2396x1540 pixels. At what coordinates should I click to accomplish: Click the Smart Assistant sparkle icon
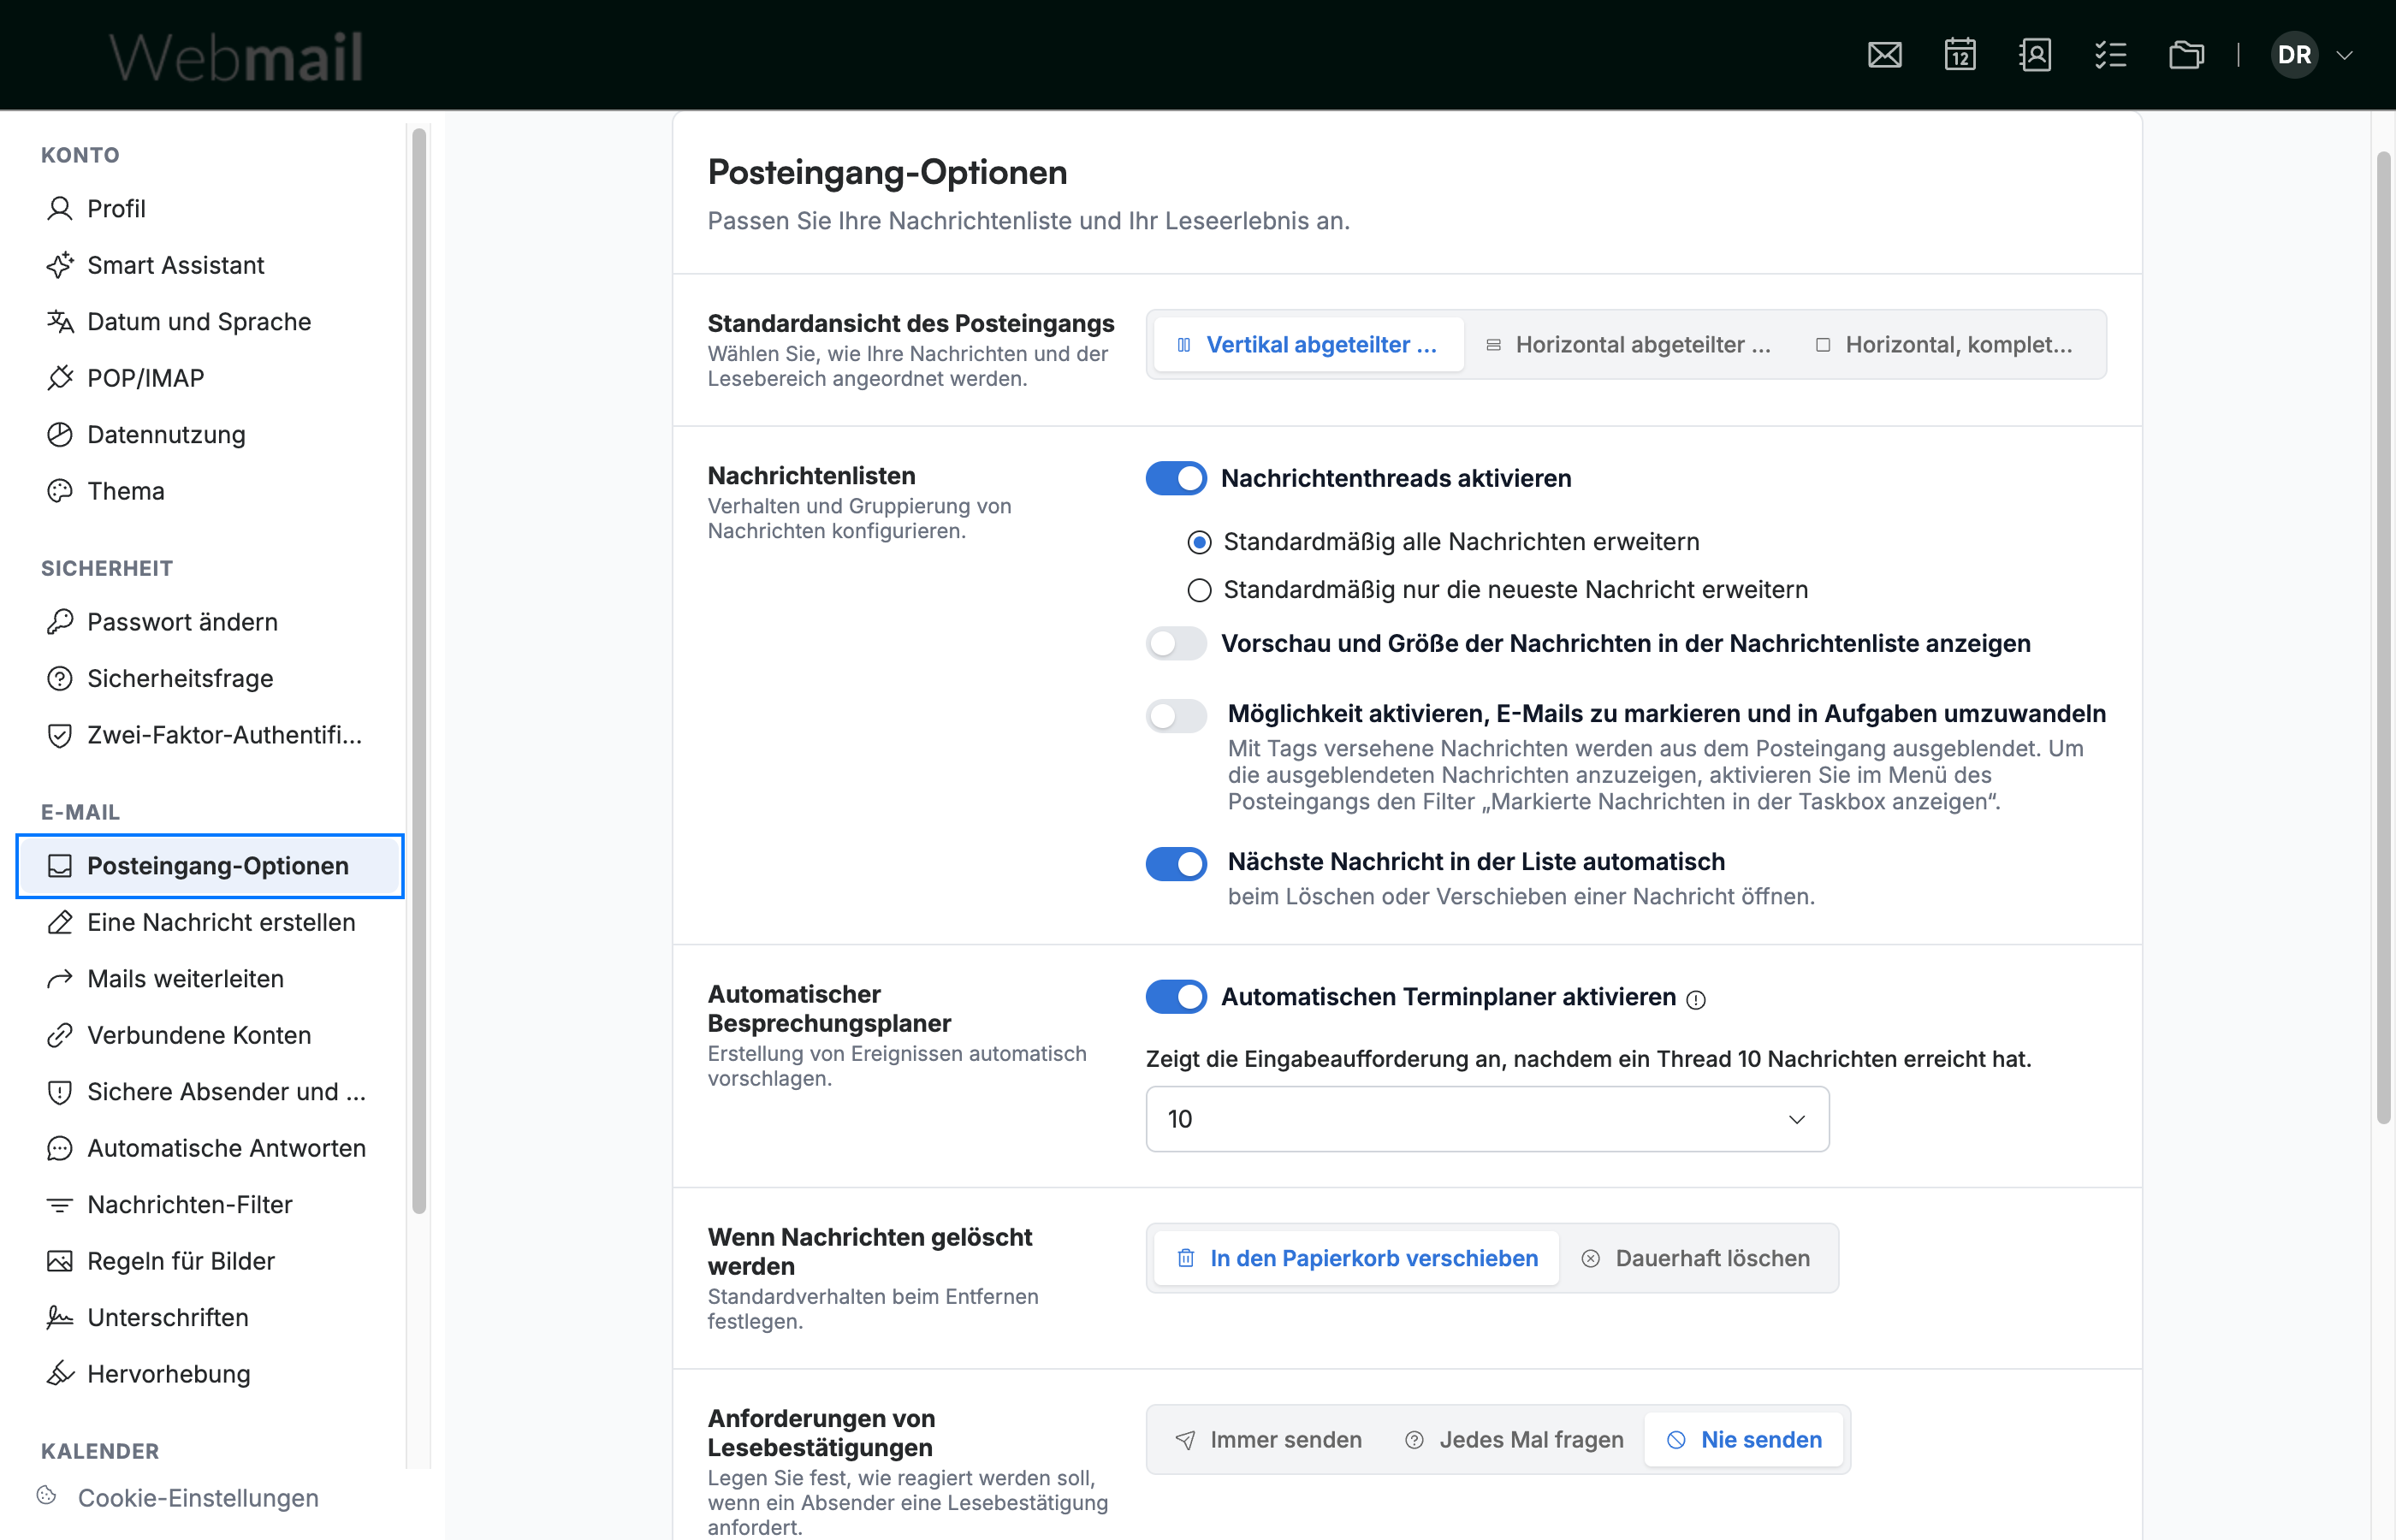click(60, 265)
